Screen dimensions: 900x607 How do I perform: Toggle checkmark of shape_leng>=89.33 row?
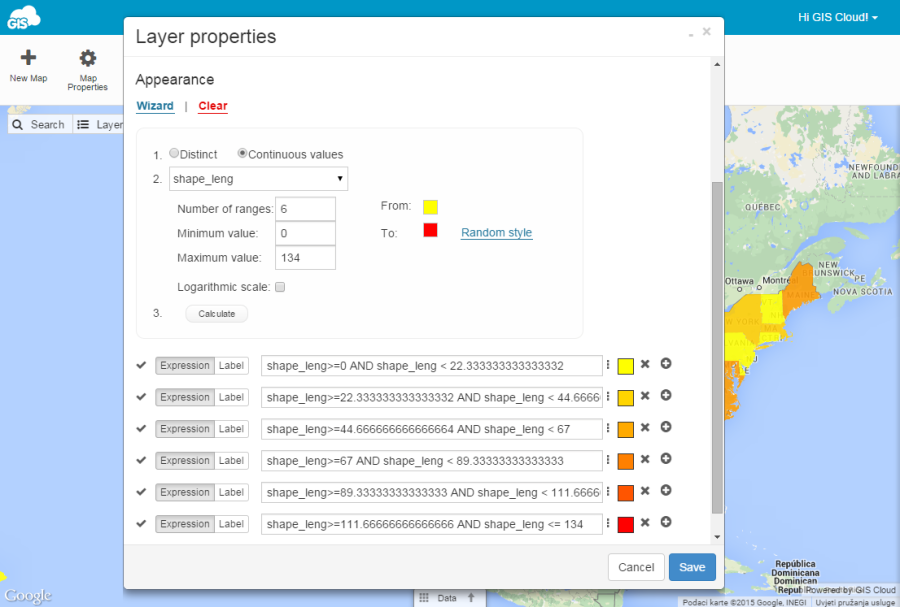tap(141, 492)
